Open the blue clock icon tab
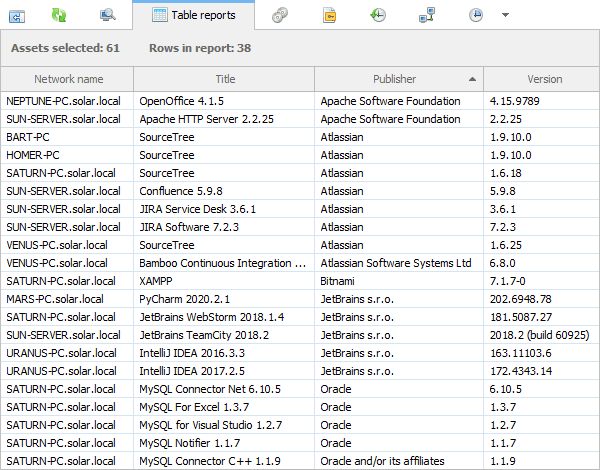600x470 pixels. (x=476, y=15)
